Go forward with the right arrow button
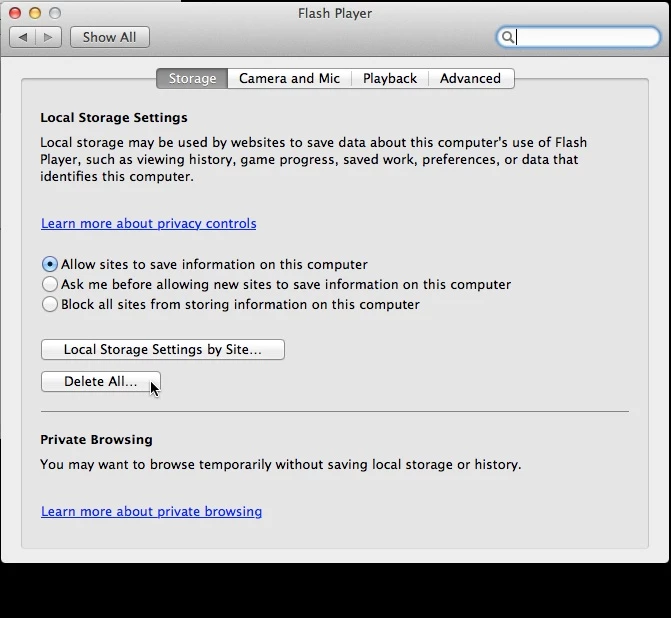 pyautogui.click(x=48, y=37)
